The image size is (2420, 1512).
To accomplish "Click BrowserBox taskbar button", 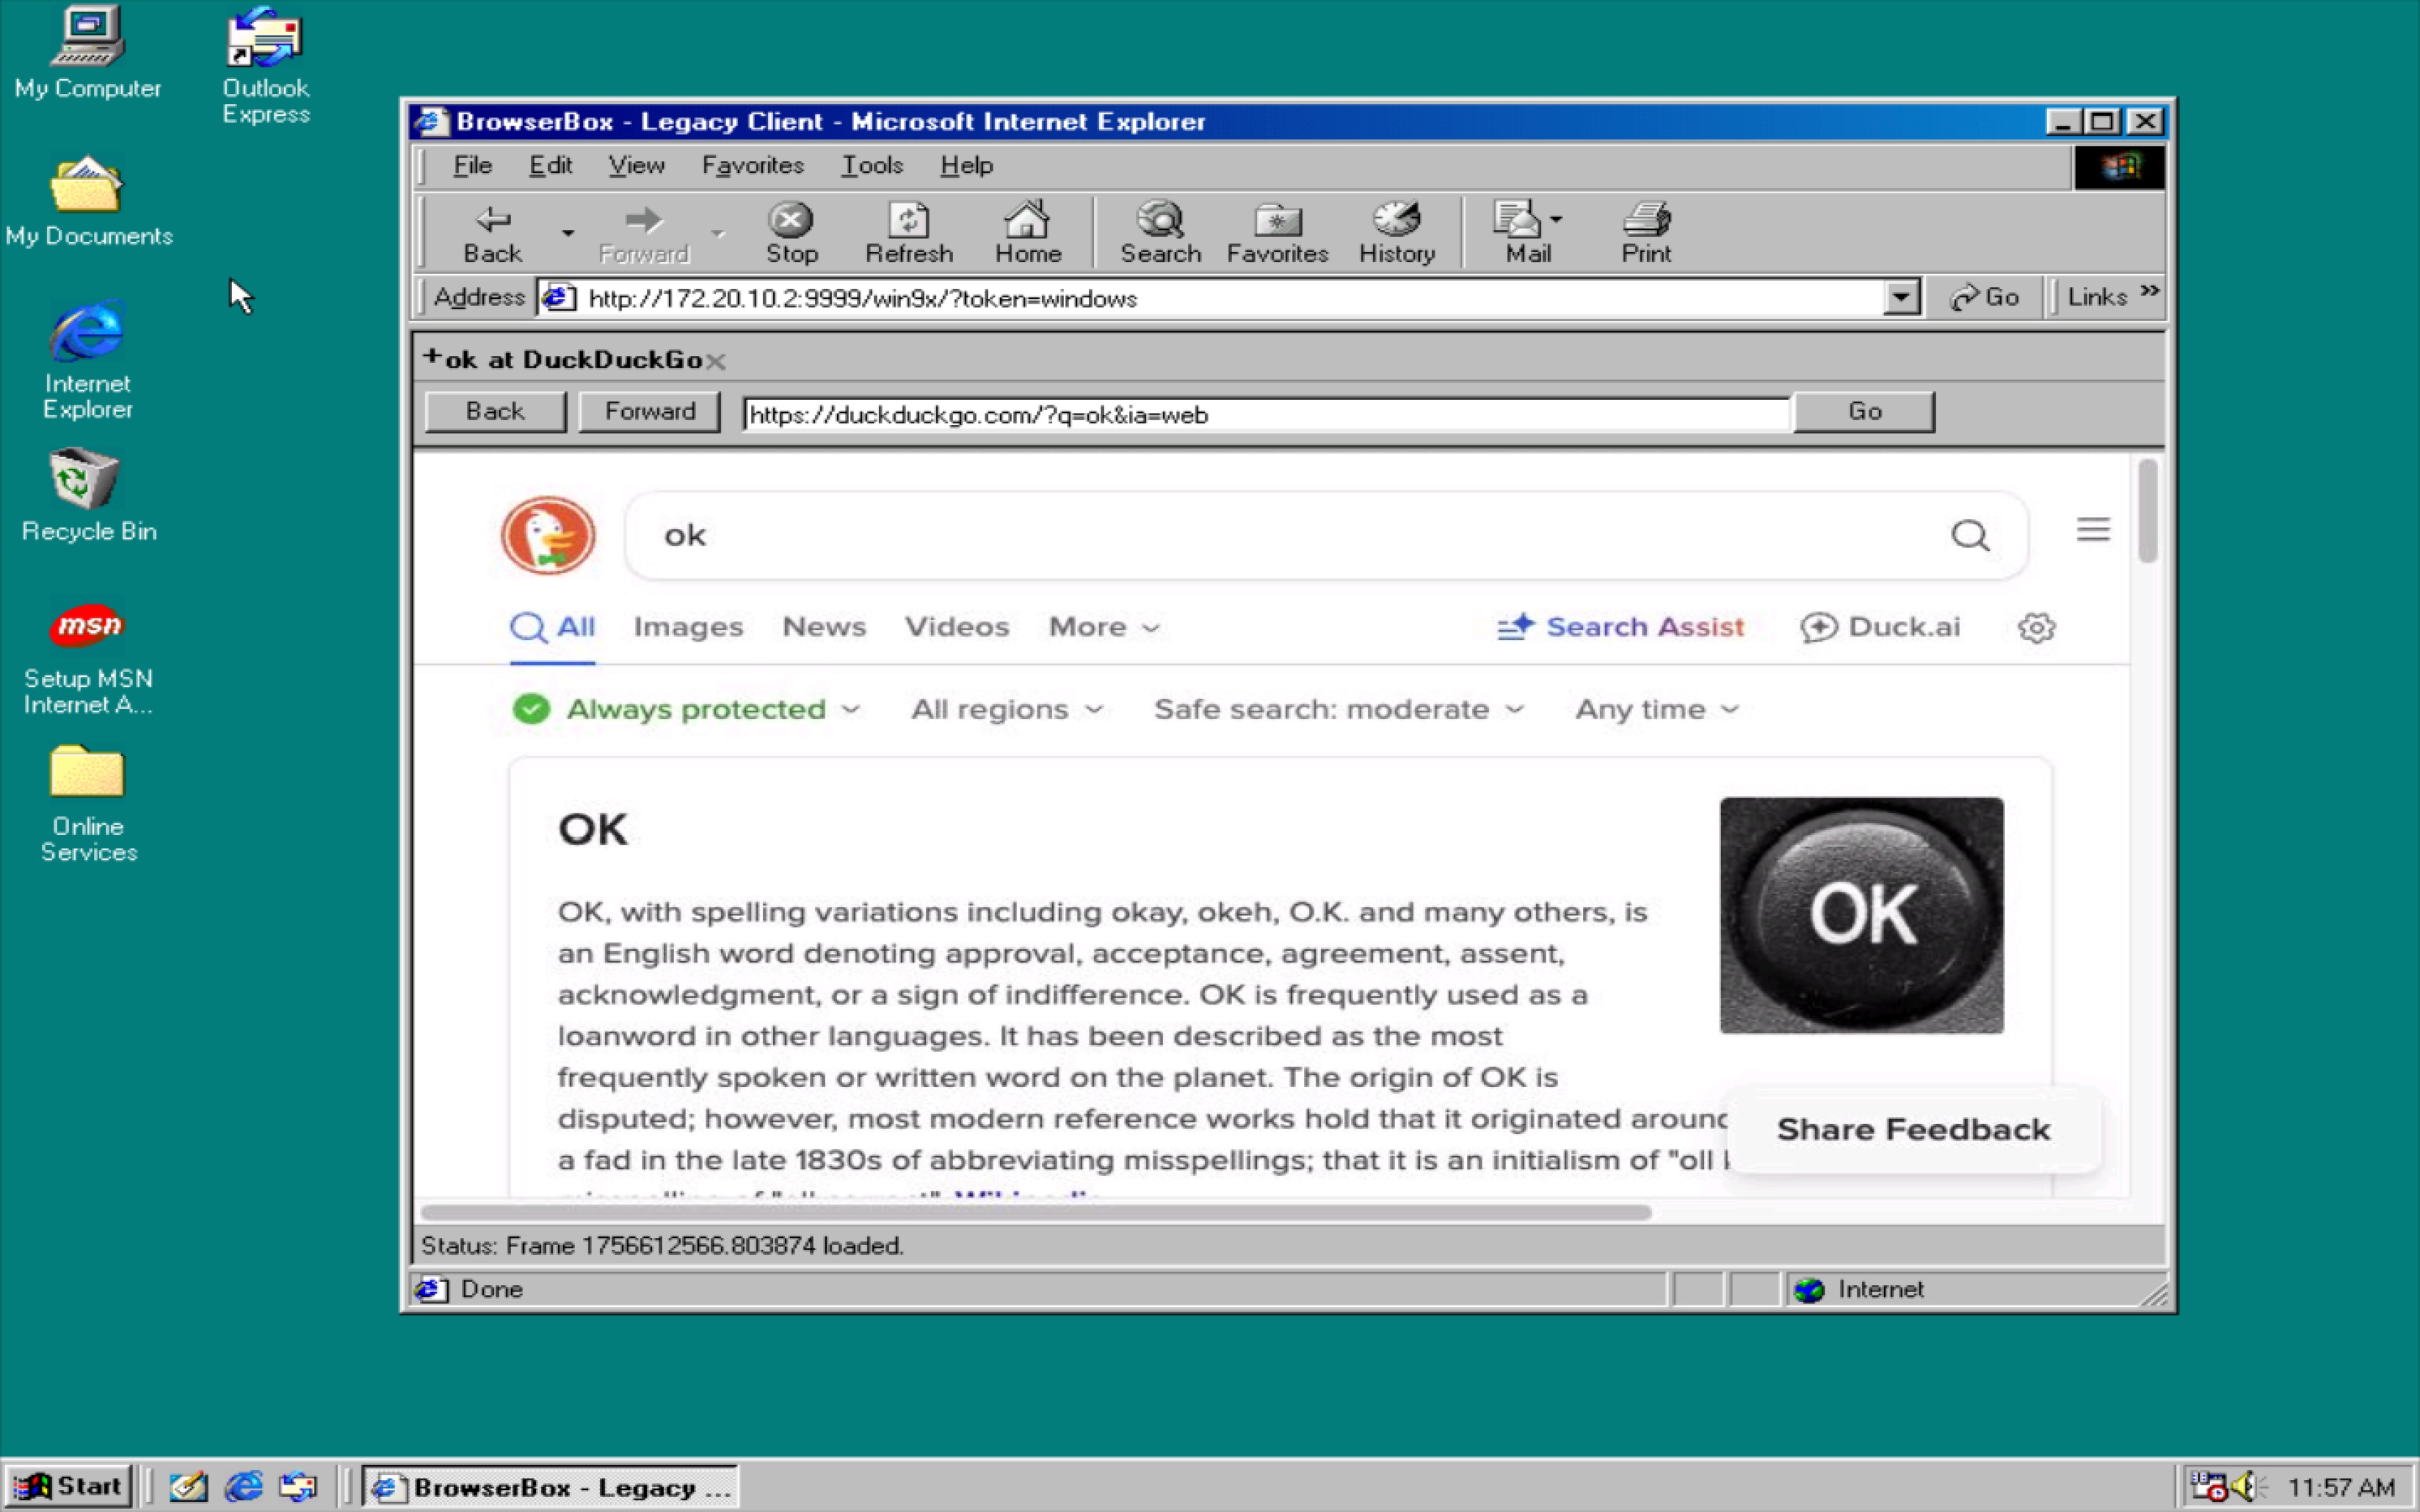I will click(x=549, y=1486).
